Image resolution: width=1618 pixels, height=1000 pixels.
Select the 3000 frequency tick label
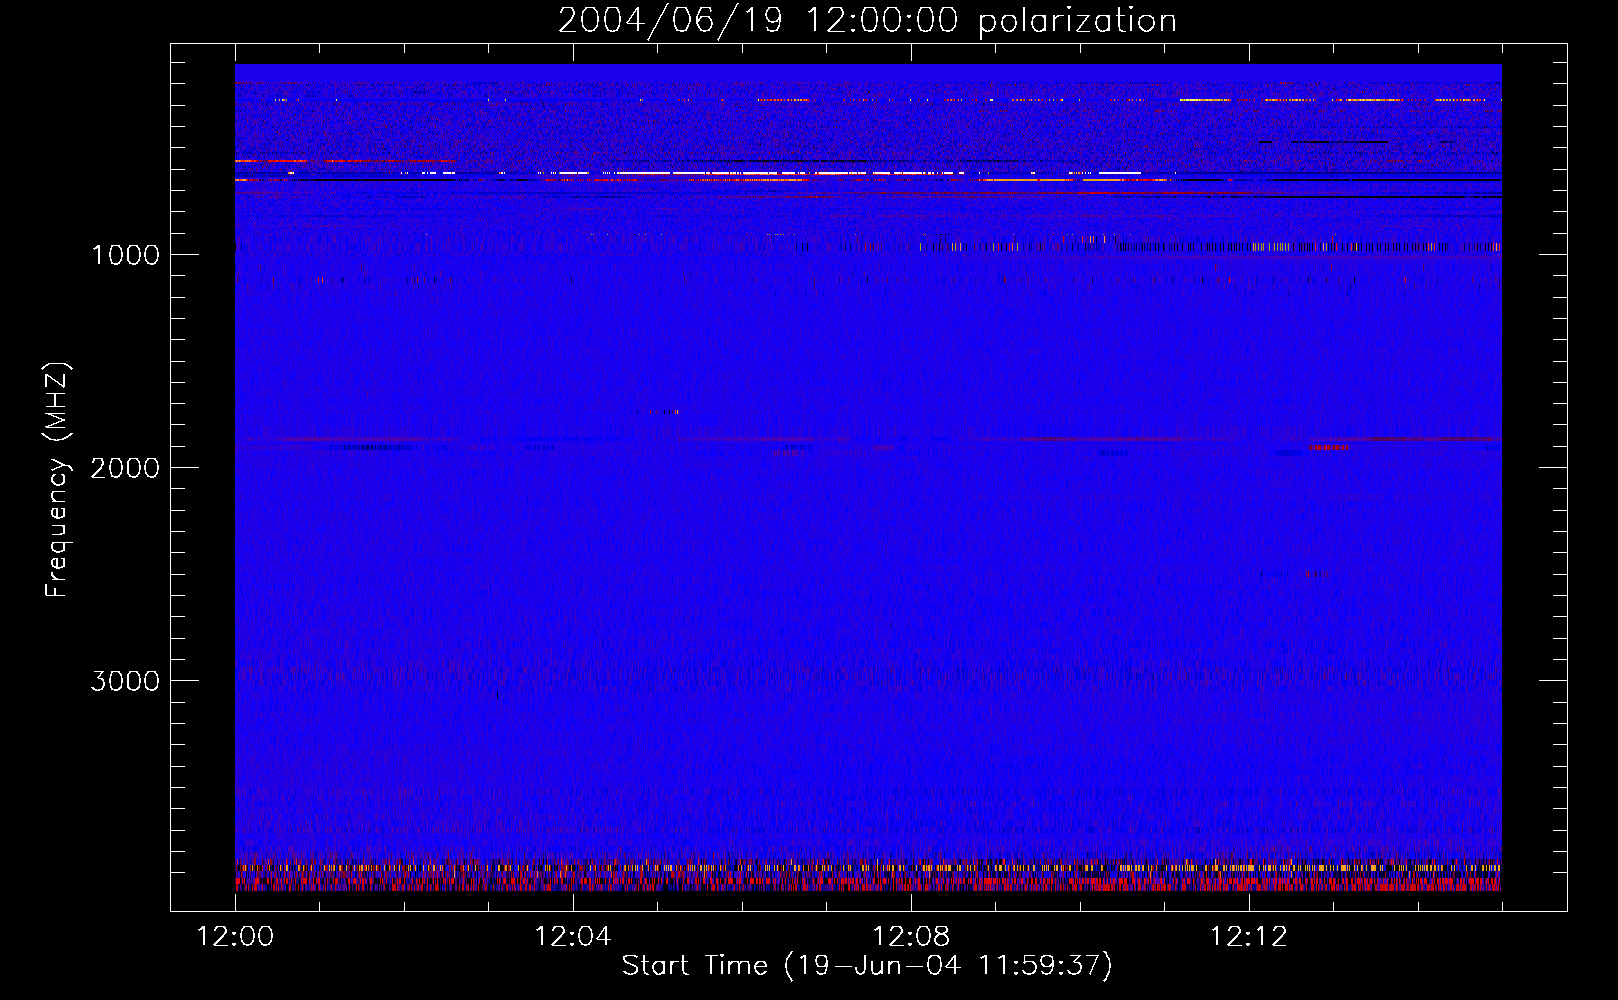(x=125, y=681)
